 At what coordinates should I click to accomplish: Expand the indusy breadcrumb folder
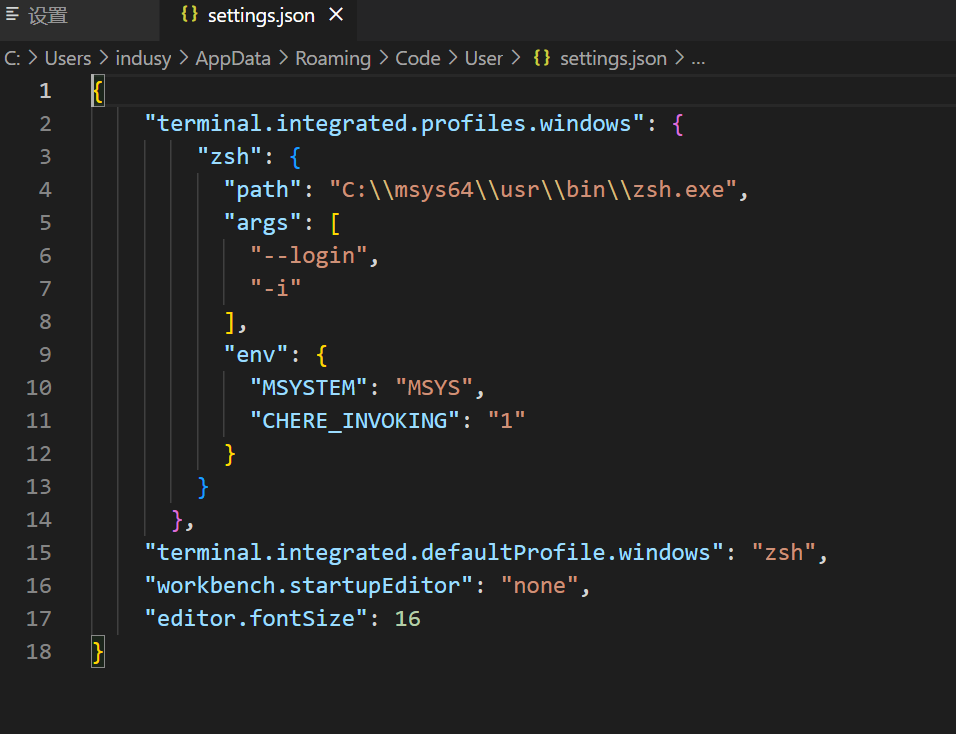143,58
